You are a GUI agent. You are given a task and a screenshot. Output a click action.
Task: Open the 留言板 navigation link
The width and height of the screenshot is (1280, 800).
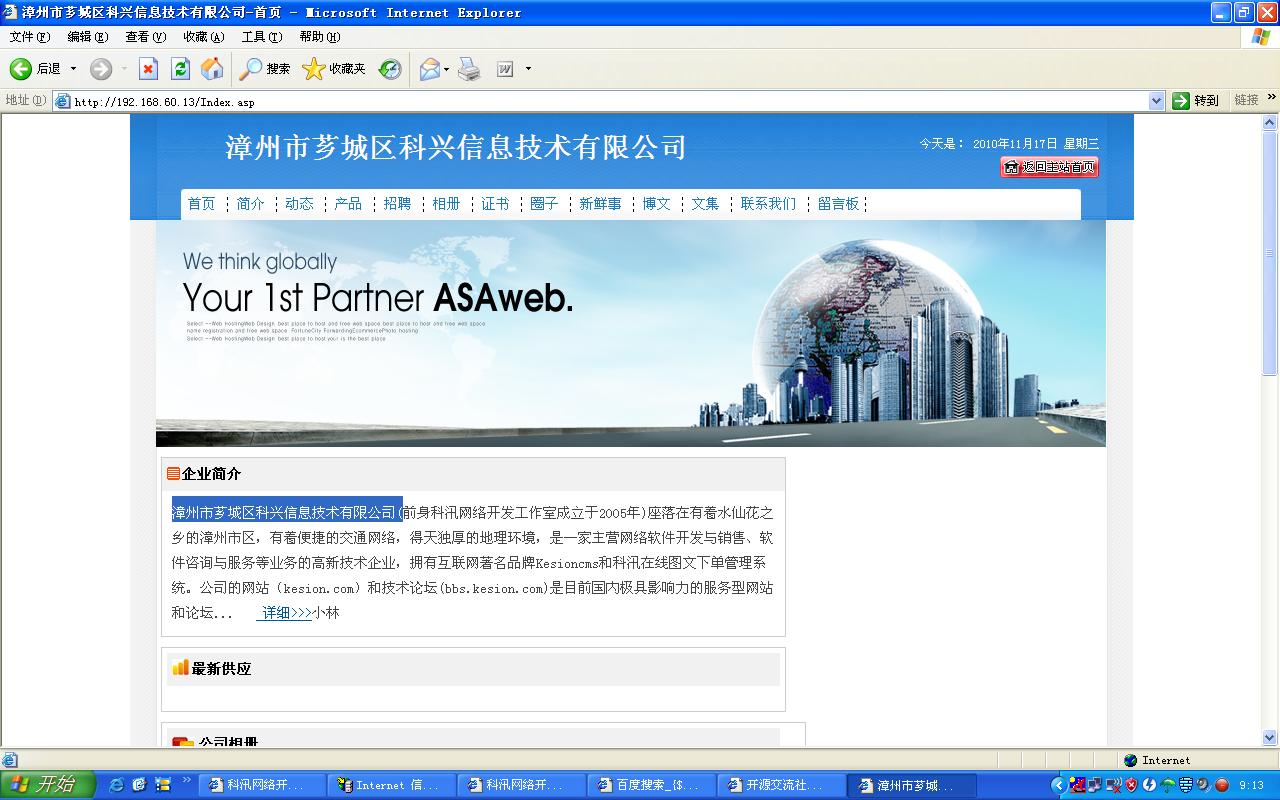pyautogui.click(x=838, y=204)
